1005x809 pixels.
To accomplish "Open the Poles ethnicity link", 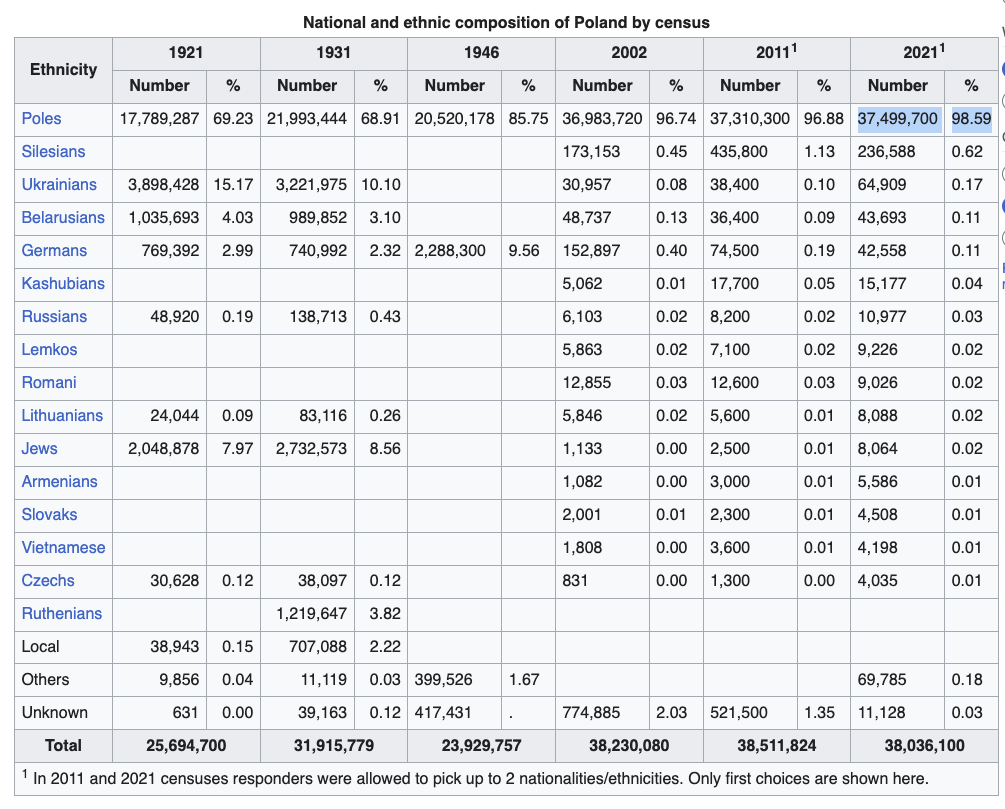I will (41, 119).
